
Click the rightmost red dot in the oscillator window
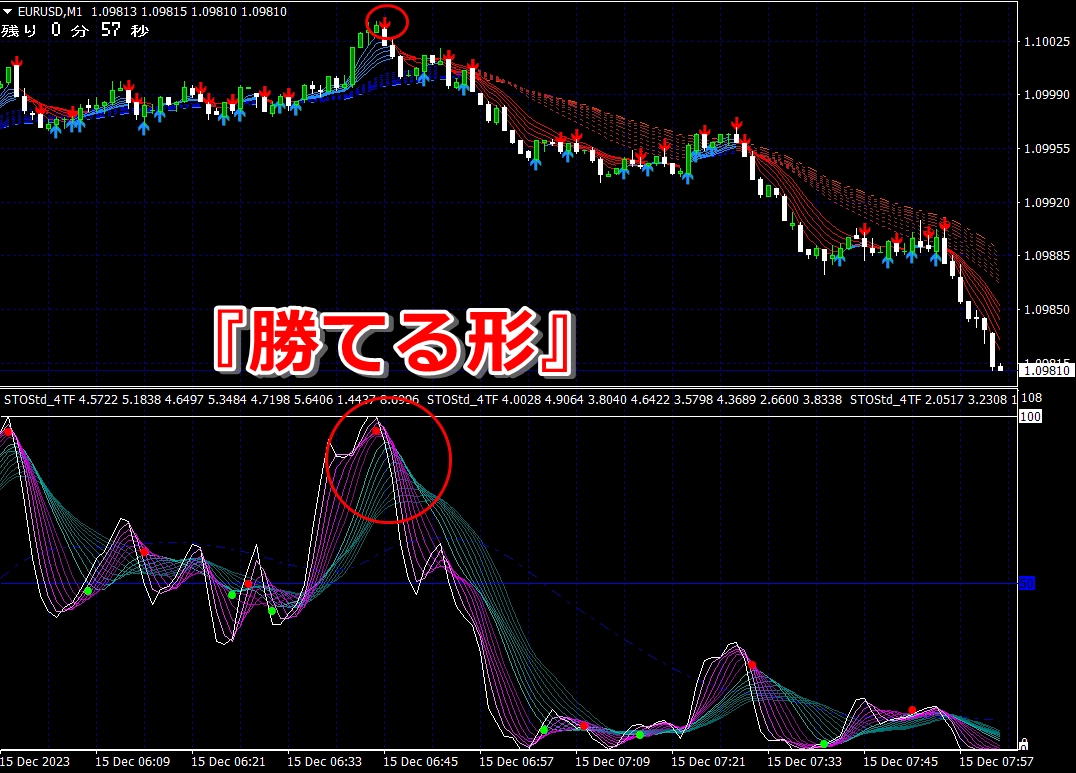click(x=911, y=710)
